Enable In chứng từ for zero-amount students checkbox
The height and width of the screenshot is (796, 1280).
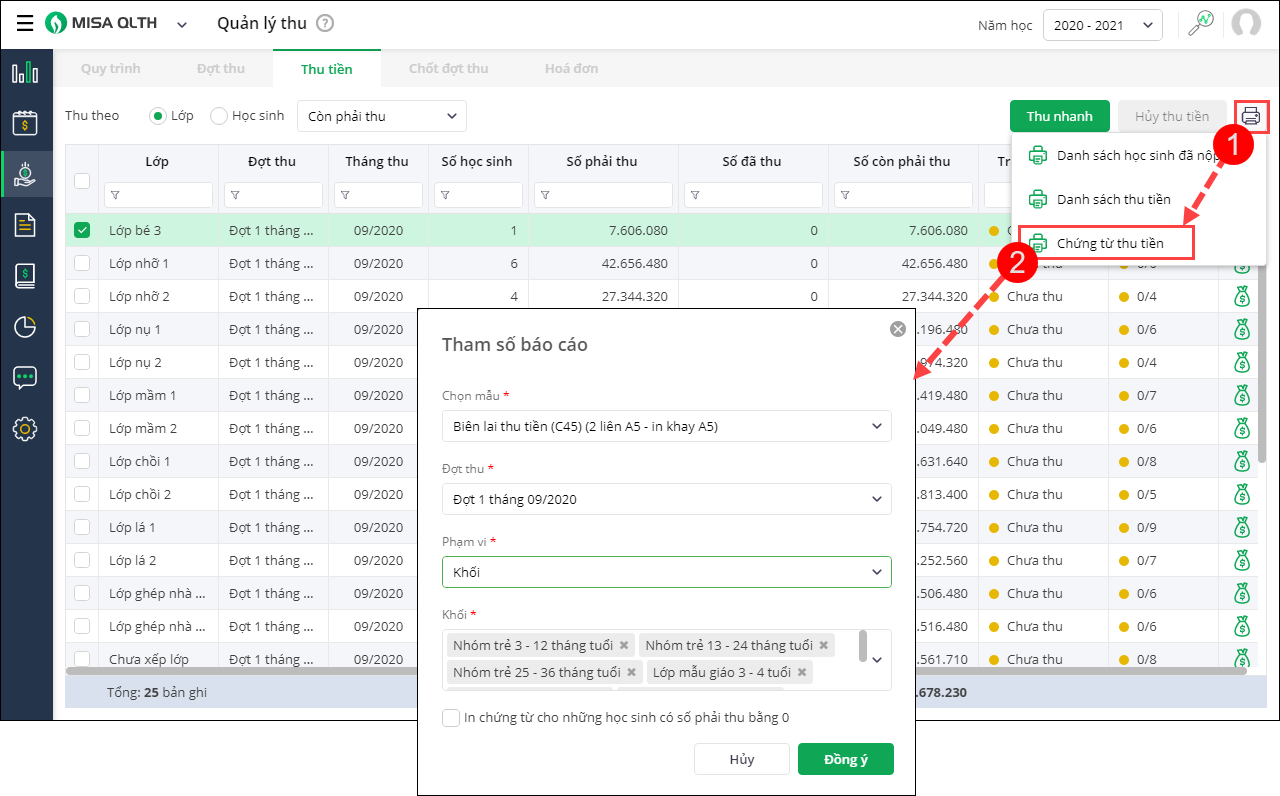(x=451, y=717)
